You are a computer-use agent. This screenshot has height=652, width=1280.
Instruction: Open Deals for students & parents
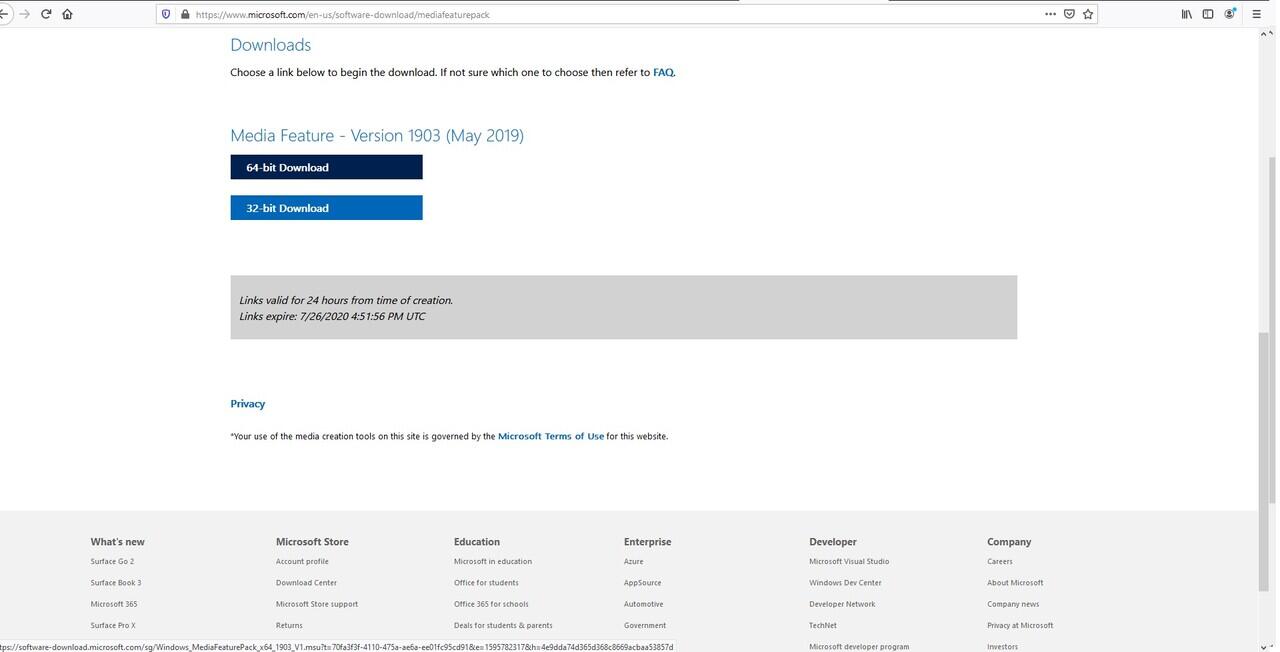pos(503,626)
